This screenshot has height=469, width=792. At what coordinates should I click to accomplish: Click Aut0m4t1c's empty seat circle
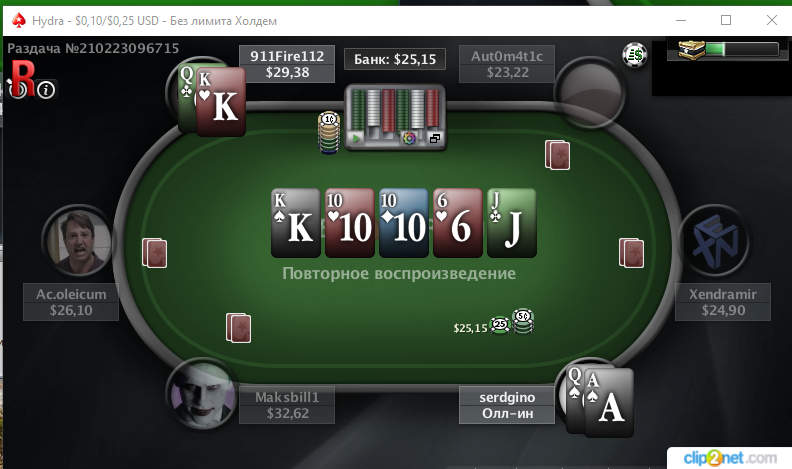589,93
